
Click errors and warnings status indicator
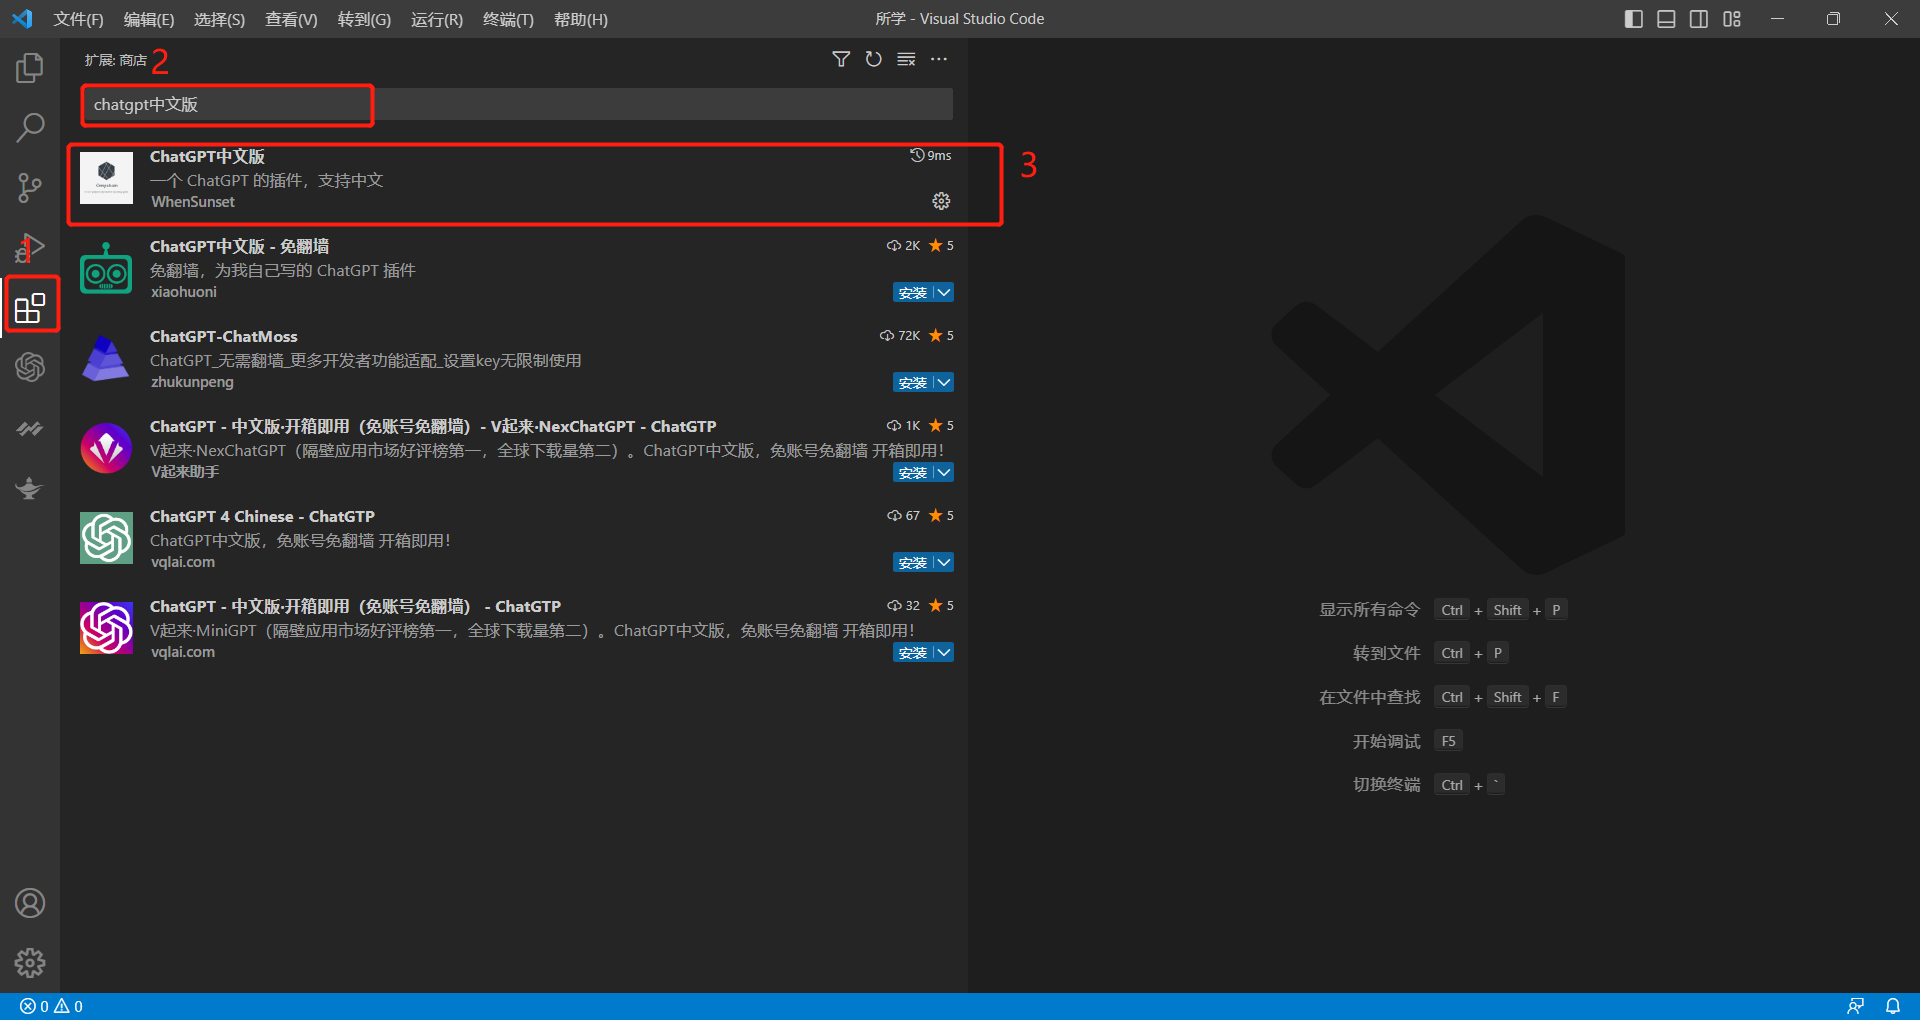click(x=52, y=1006)
